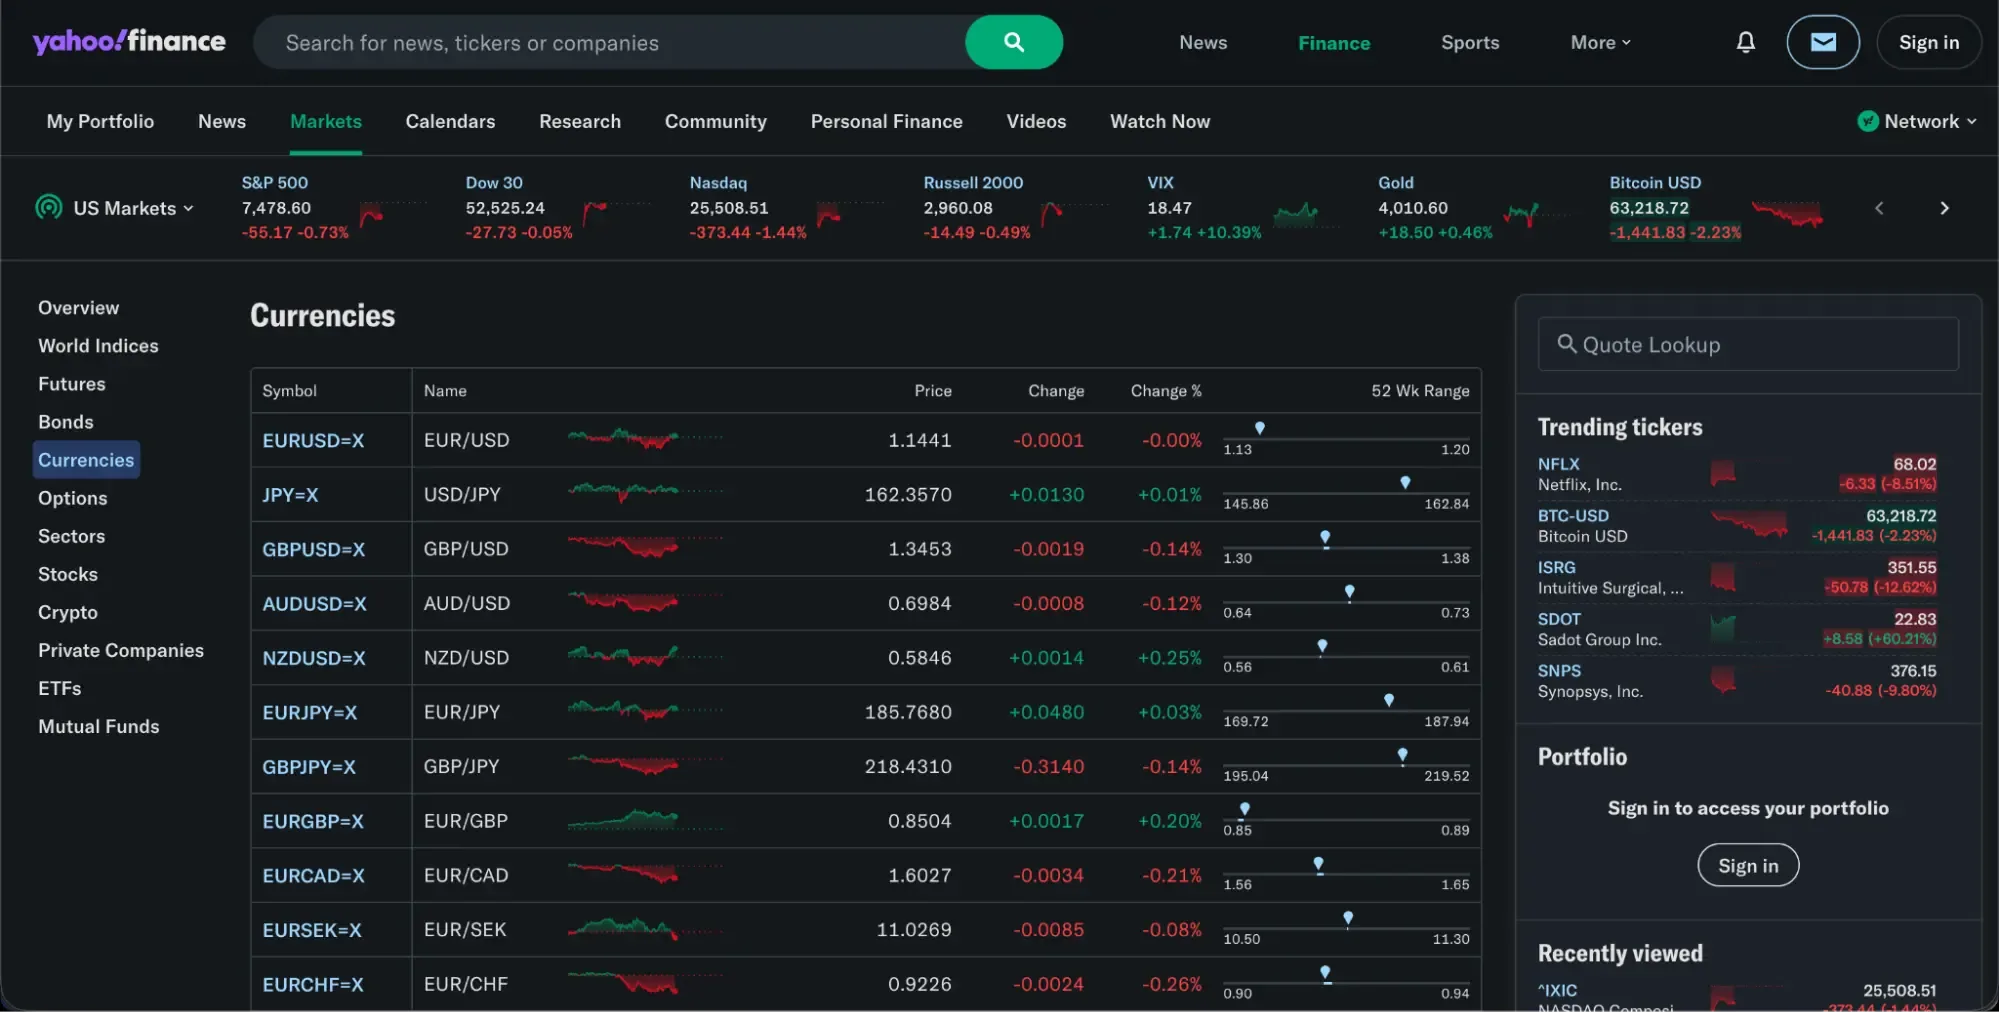
Task: Click the Quote Lookup input field
Action: coord(1748,344)
